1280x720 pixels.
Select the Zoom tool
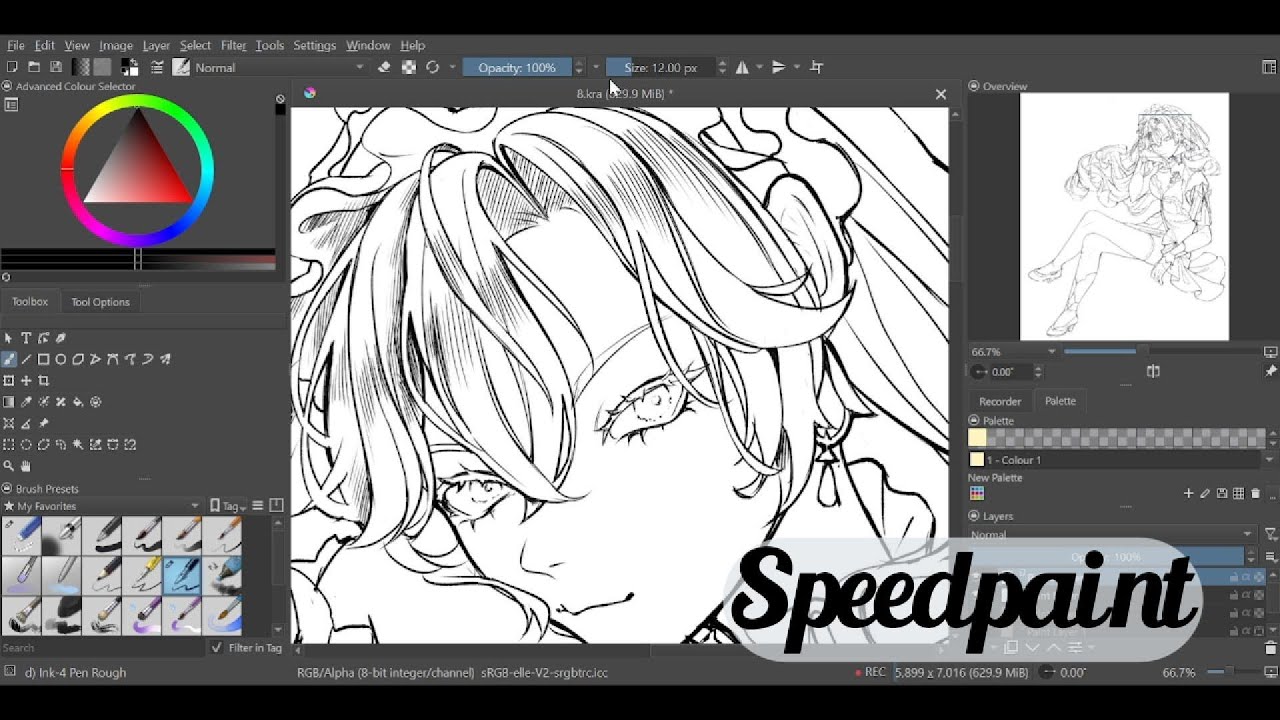(9, 466)
